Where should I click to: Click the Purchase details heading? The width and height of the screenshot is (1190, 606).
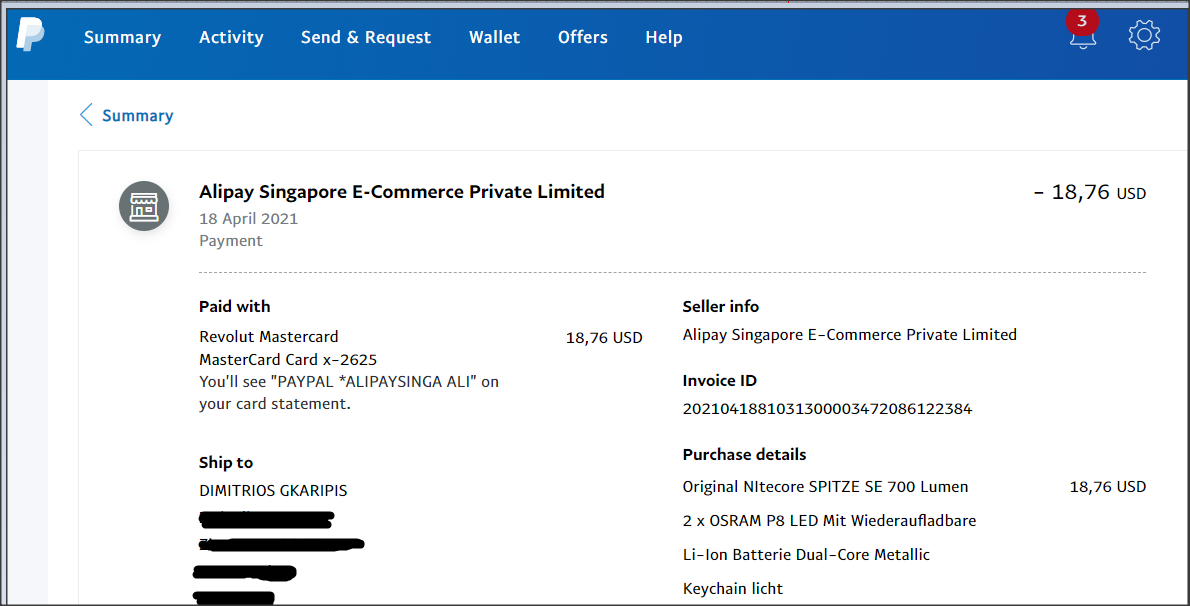[744, 455]
